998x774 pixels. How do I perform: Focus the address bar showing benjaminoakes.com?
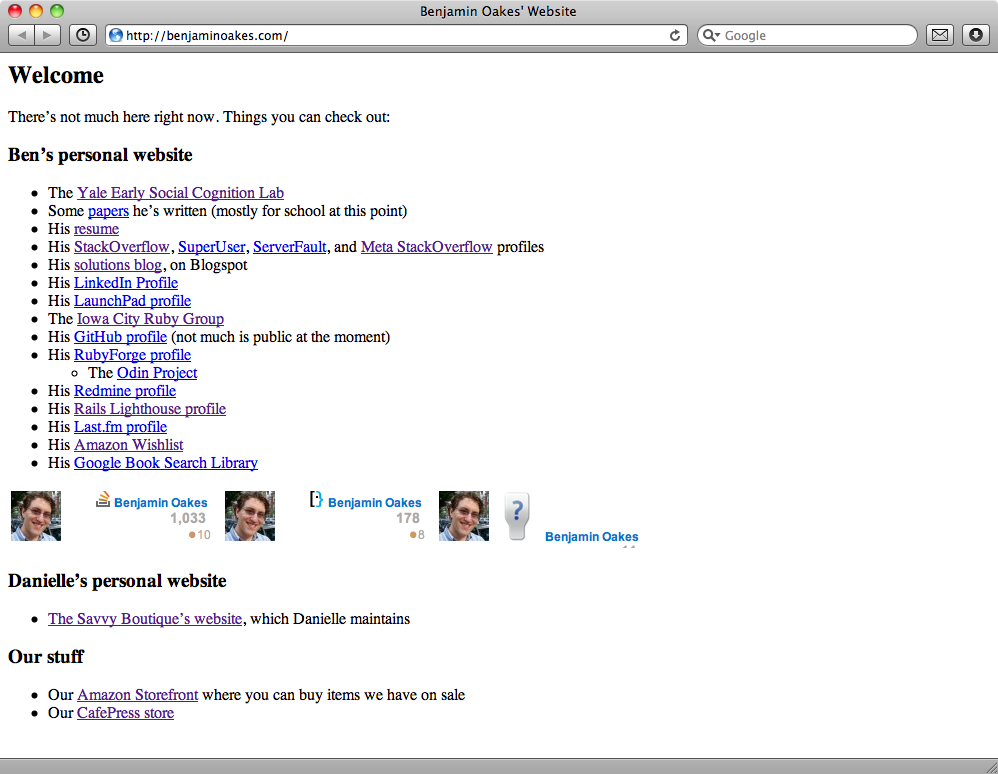tap(397, 36)
